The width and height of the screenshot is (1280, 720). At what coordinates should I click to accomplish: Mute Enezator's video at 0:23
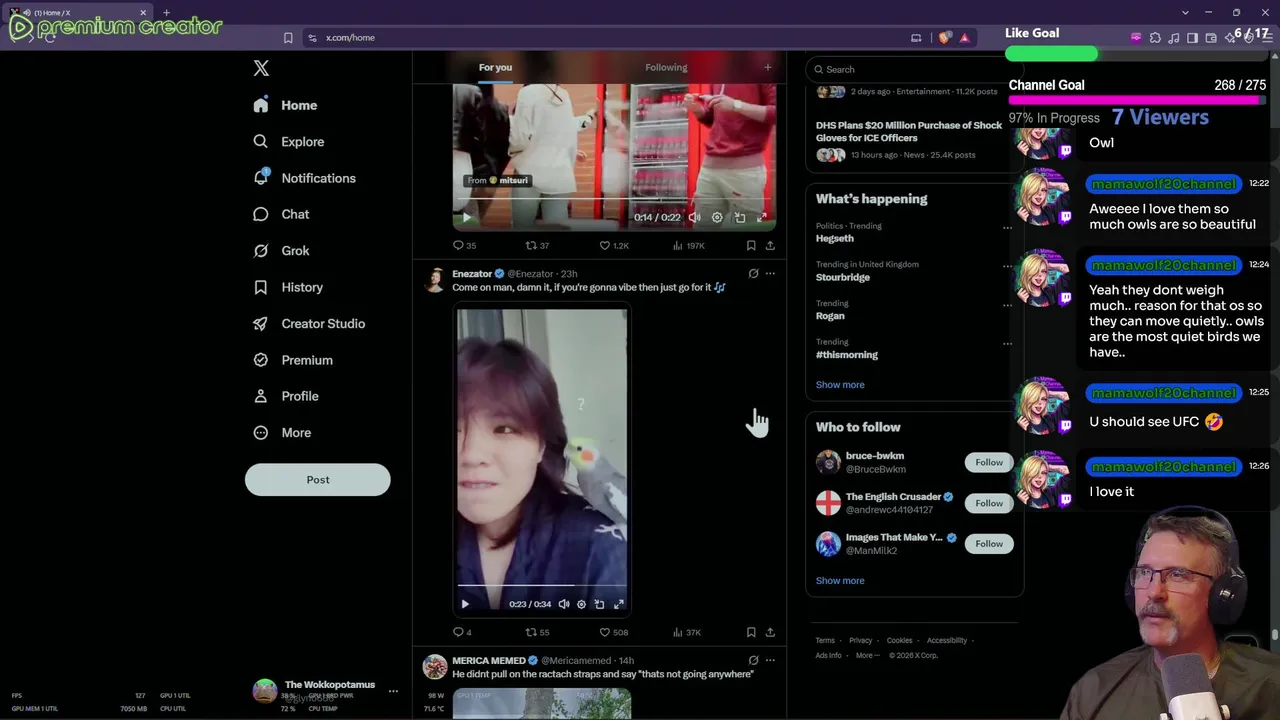click(x=564, y=604)
